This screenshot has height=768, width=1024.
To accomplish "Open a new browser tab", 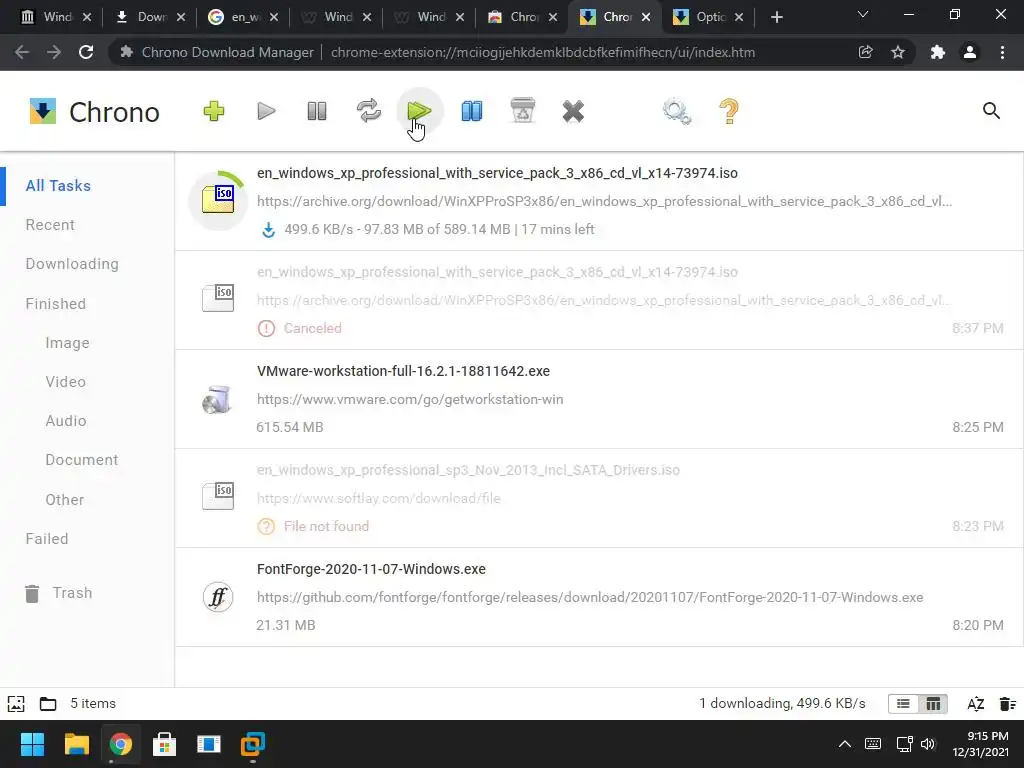I will pyautogui.click(x=776, y=17).
